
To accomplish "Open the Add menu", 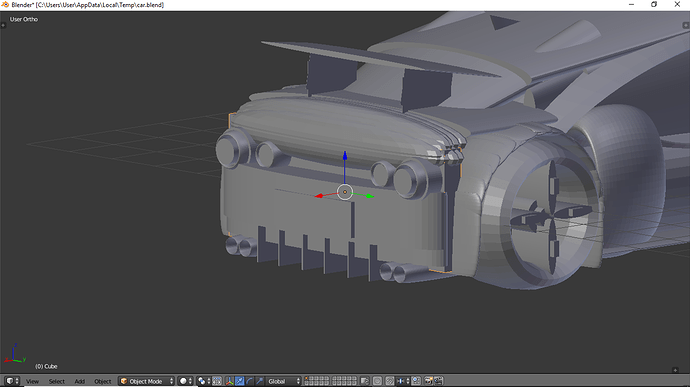I will click(x=80, y=381).
